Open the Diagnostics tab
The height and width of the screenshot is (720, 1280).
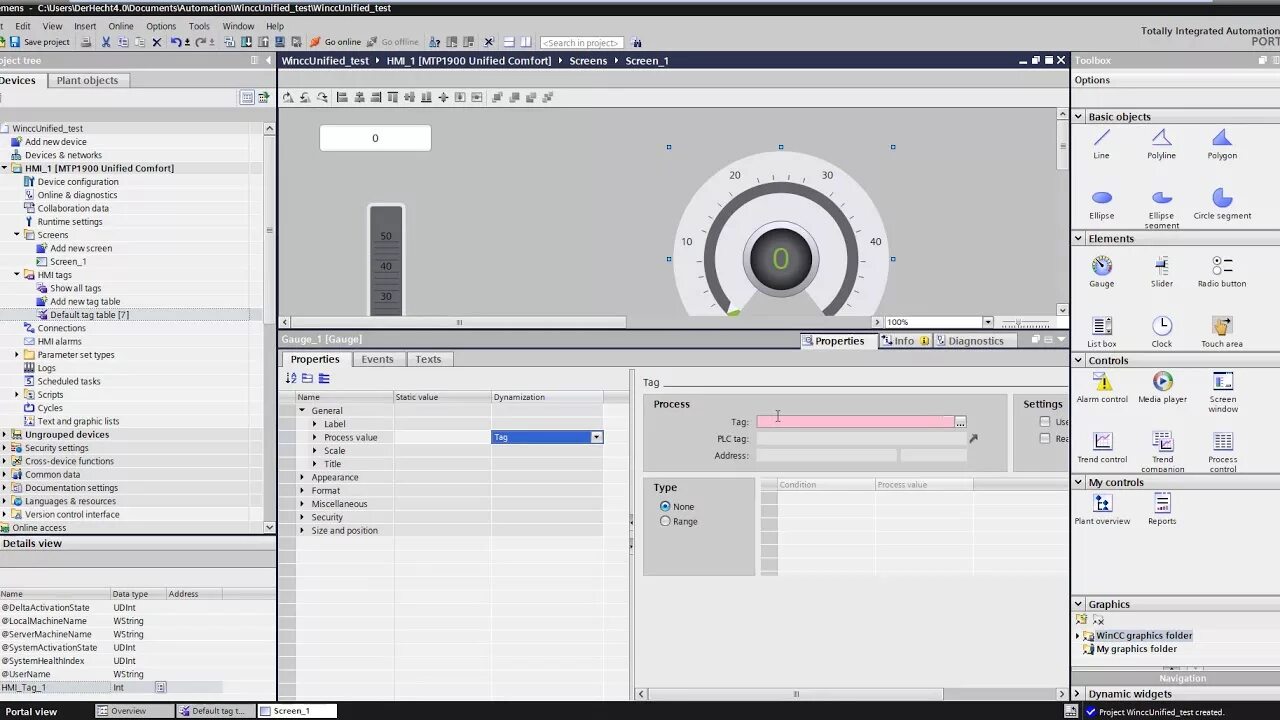pos(975,341)
